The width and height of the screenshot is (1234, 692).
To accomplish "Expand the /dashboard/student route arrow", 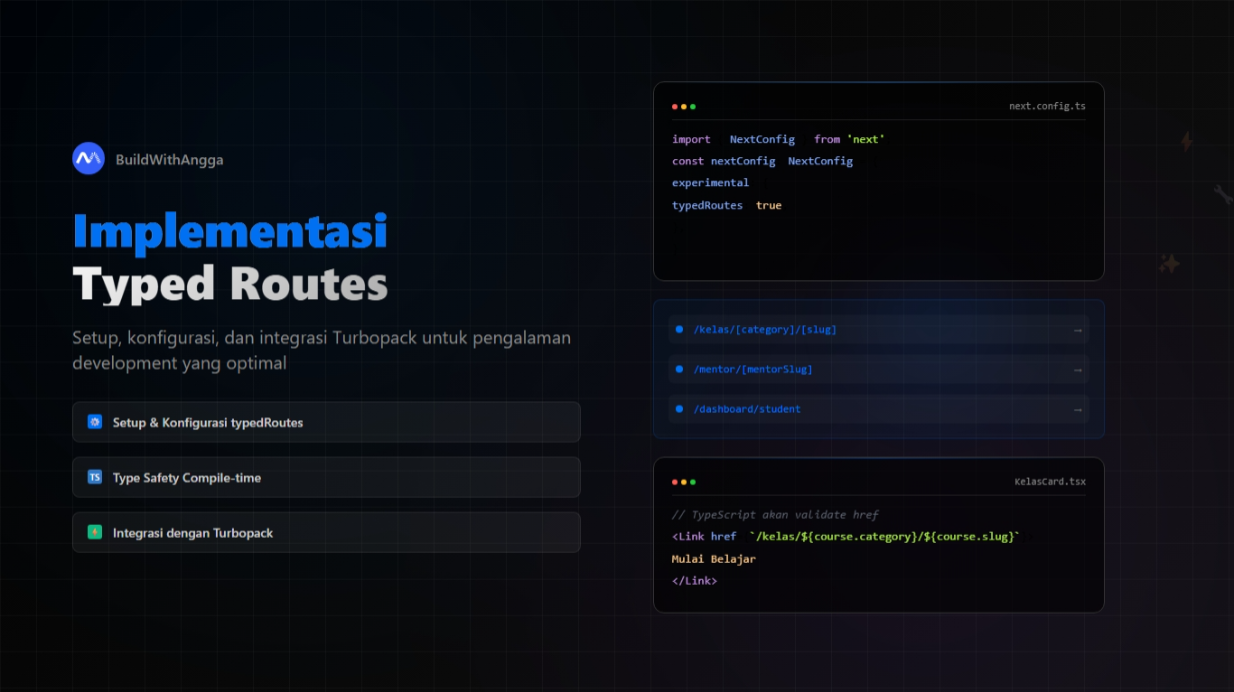I will 1077,410.
